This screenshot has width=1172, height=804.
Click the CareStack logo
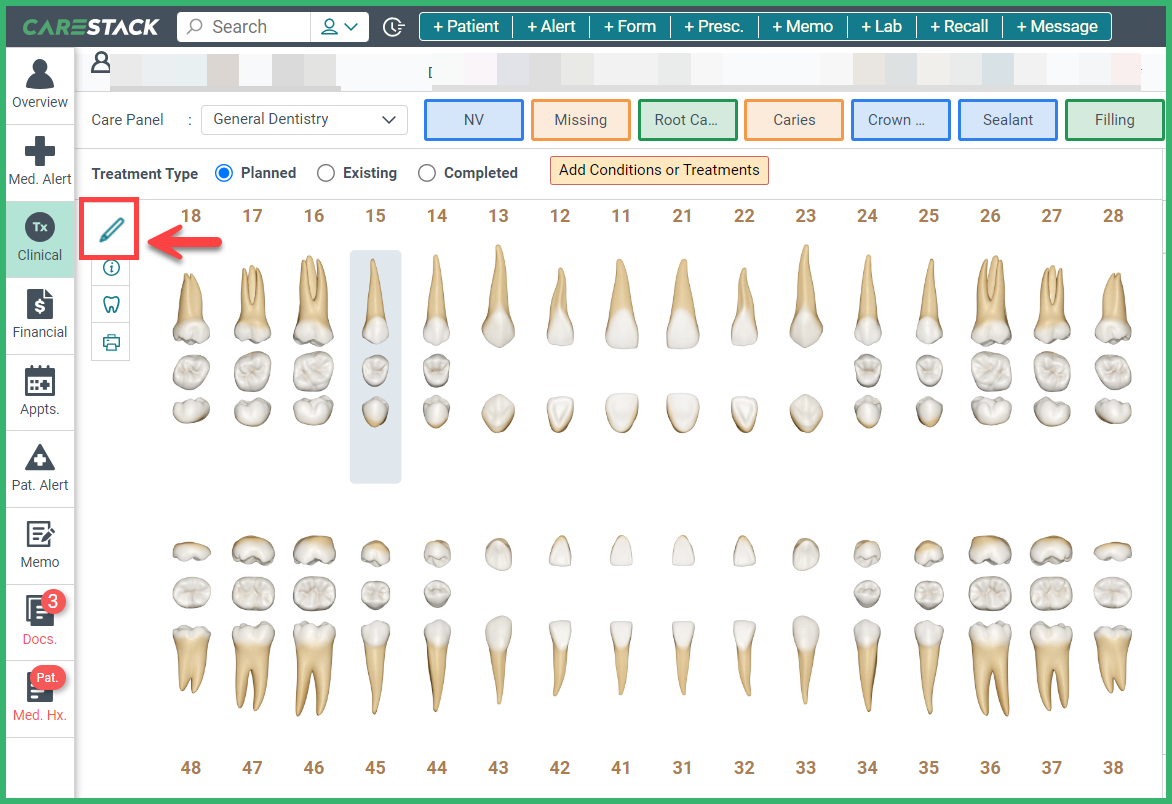(90, 27)
